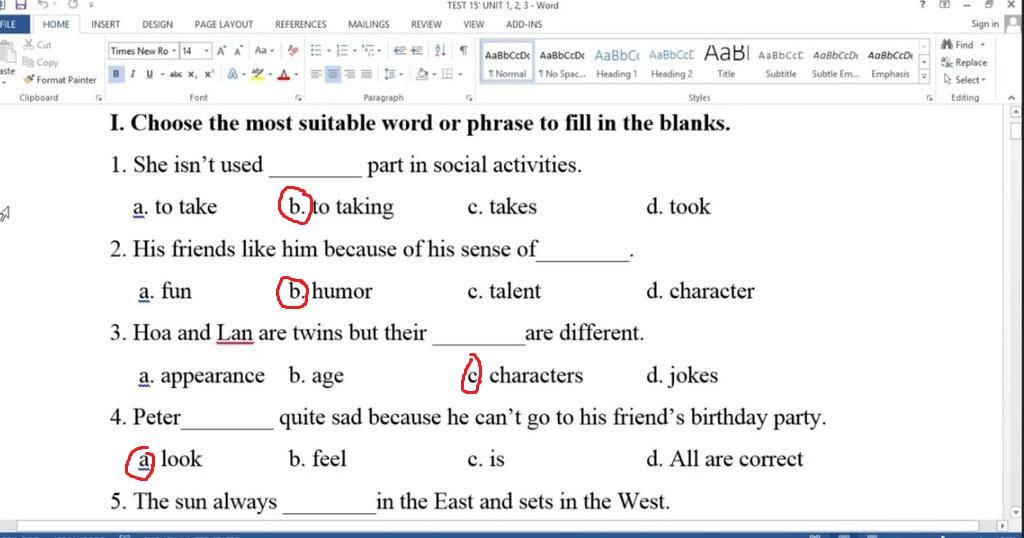Shrink the font size
Image resolution: width=1024 pixels, height=538 pixels.
point(238,51)
